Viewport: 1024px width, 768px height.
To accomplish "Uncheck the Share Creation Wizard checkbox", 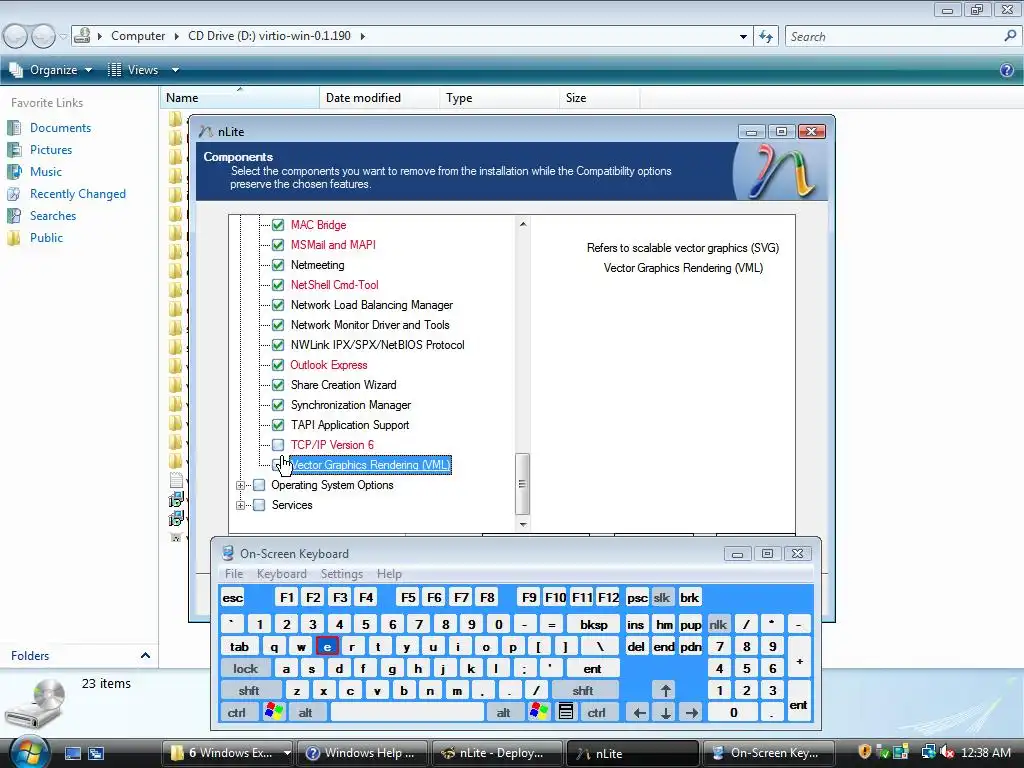I will (278, 385).
